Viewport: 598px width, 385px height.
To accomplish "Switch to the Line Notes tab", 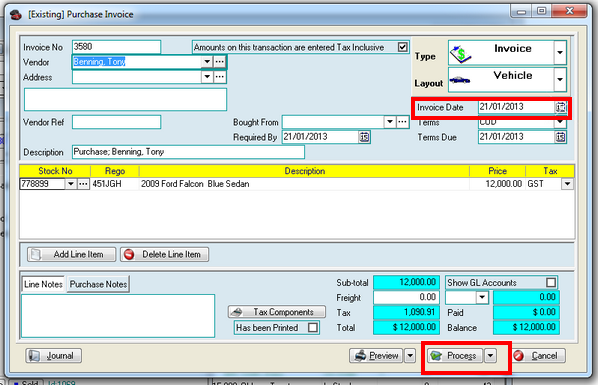I will pyautogui.click(x=43, y=284).
